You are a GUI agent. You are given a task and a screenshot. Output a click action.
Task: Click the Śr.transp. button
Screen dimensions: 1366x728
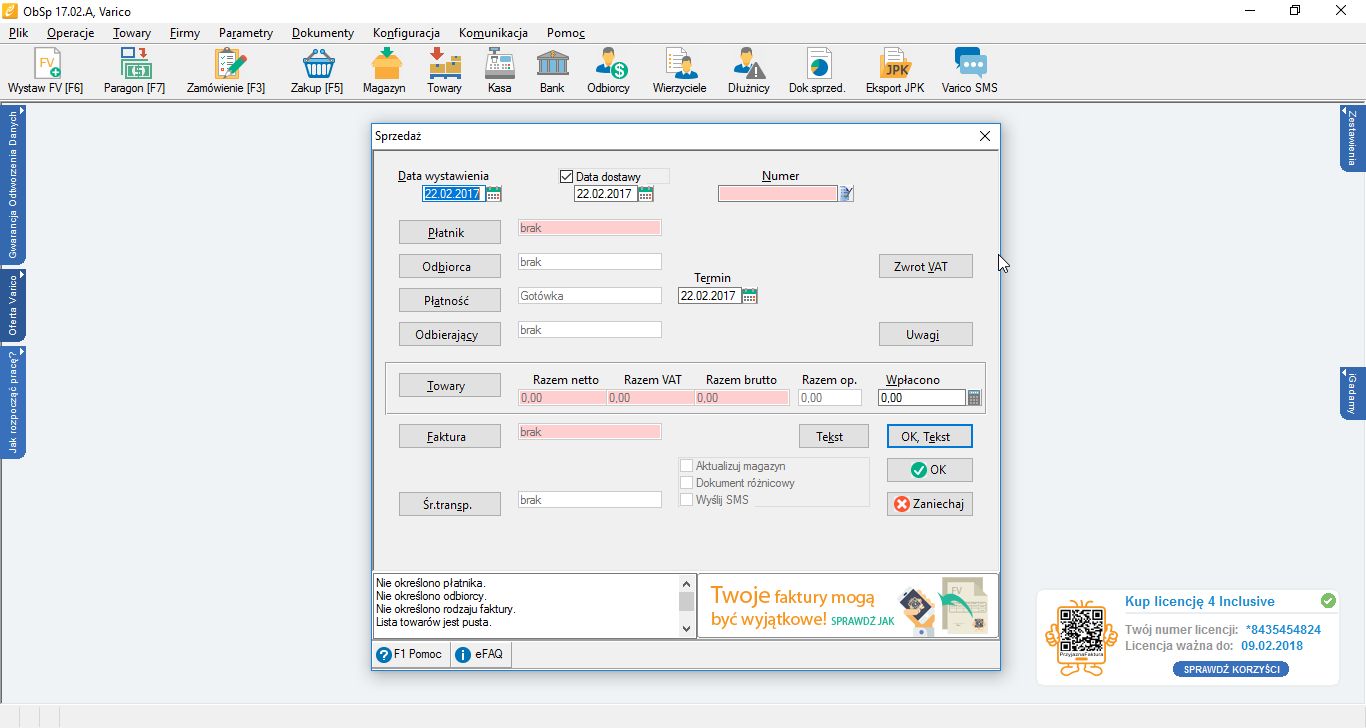(x=449, y=504)
